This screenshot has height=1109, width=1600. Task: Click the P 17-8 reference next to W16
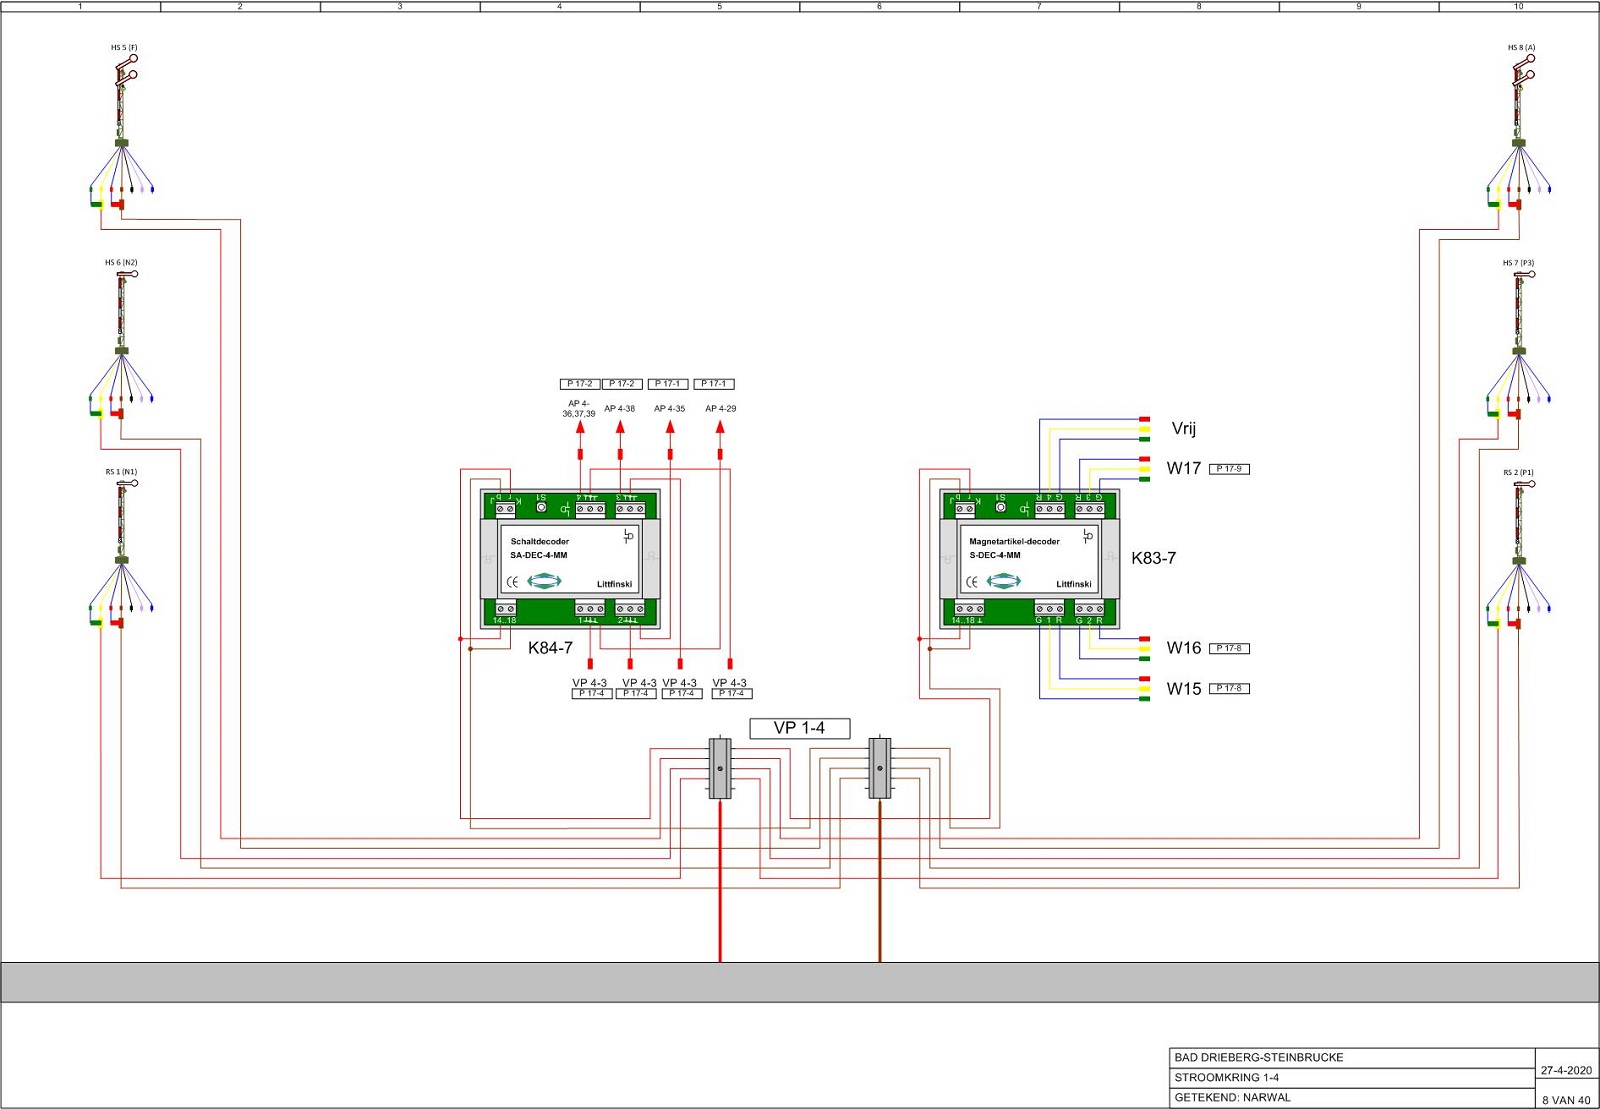click(1229, 648)
